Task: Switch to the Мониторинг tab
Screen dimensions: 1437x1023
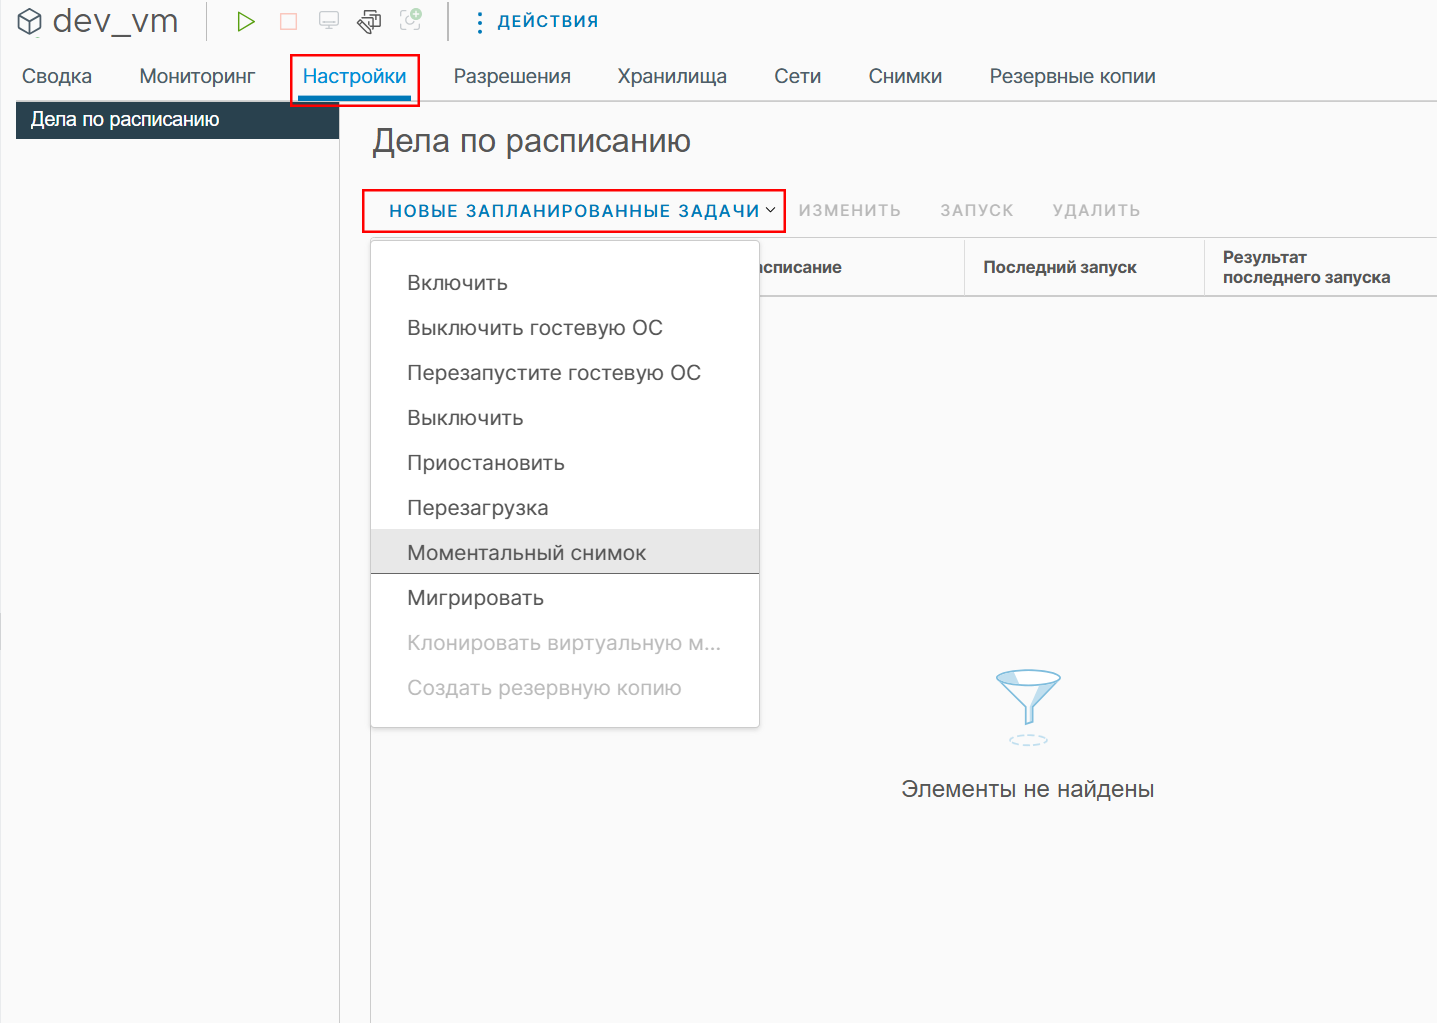Action: click(x=197, y=76)
